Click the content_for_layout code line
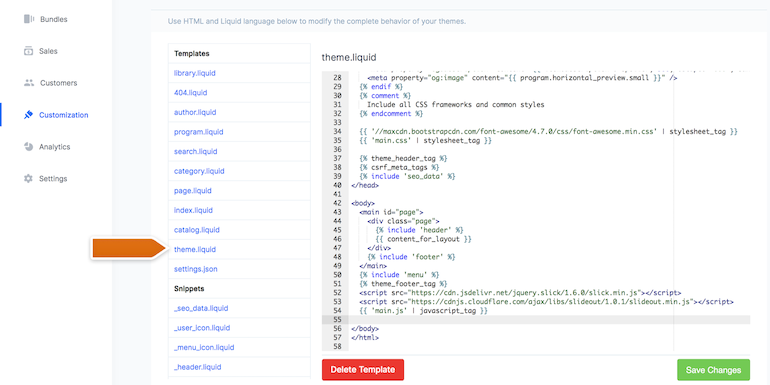This screenshot has height=385, width=770. point(423,239)
